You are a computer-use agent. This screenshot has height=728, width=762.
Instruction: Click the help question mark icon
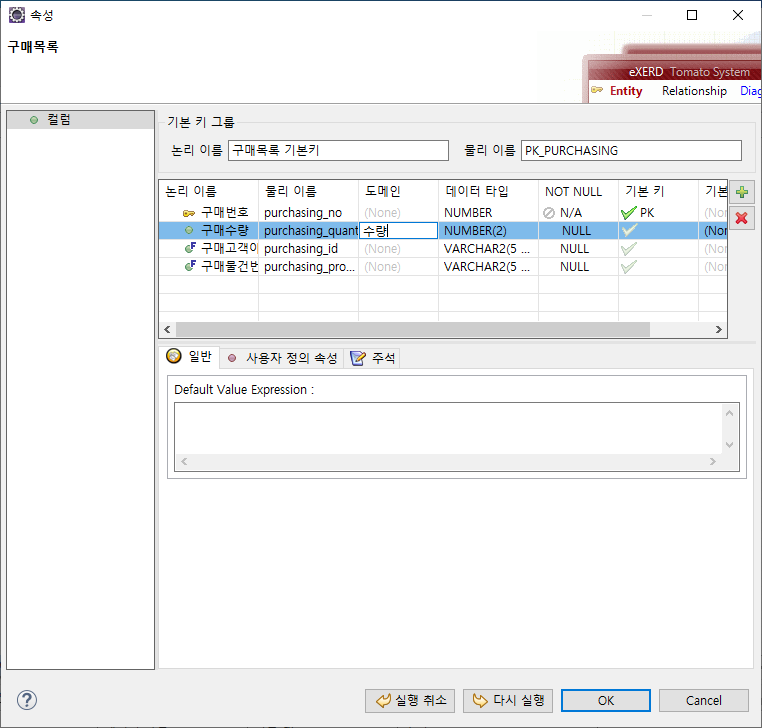tap(27, 700)
